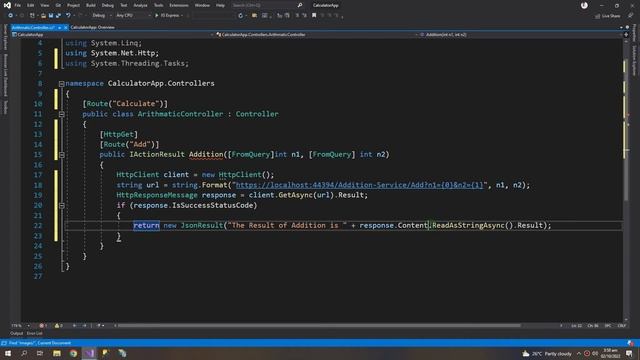Open Task View from taskbar
This screenshot has width=640, height=360.
pos(40,353)
